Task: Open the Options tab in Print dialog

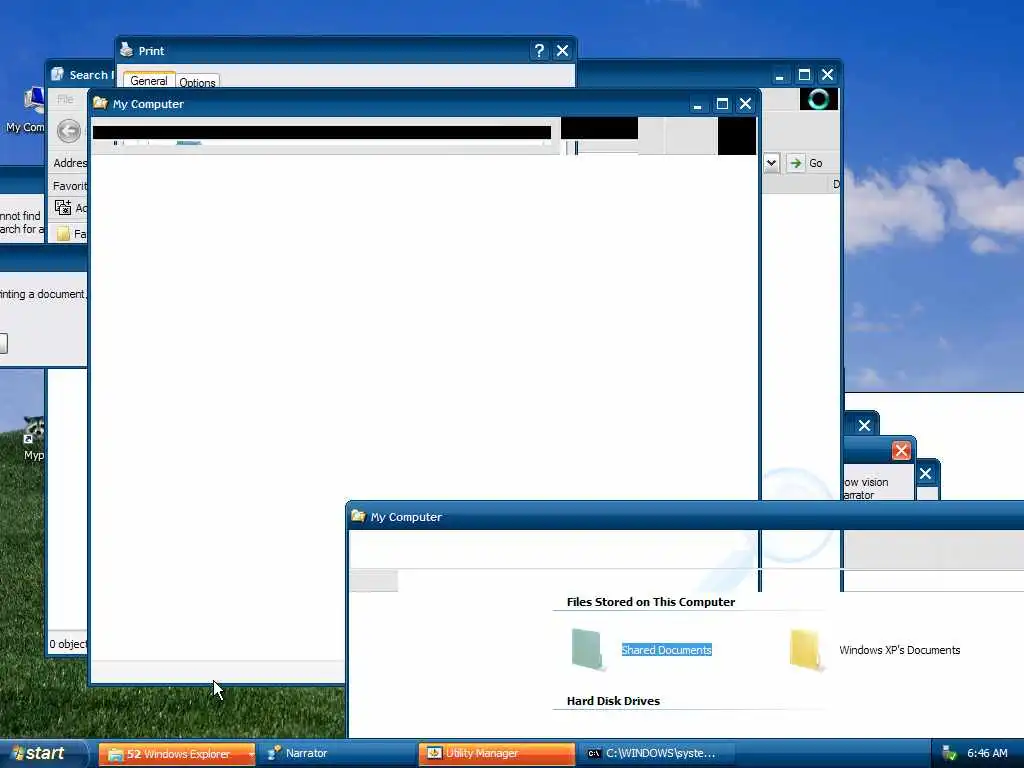Action: 197,82
